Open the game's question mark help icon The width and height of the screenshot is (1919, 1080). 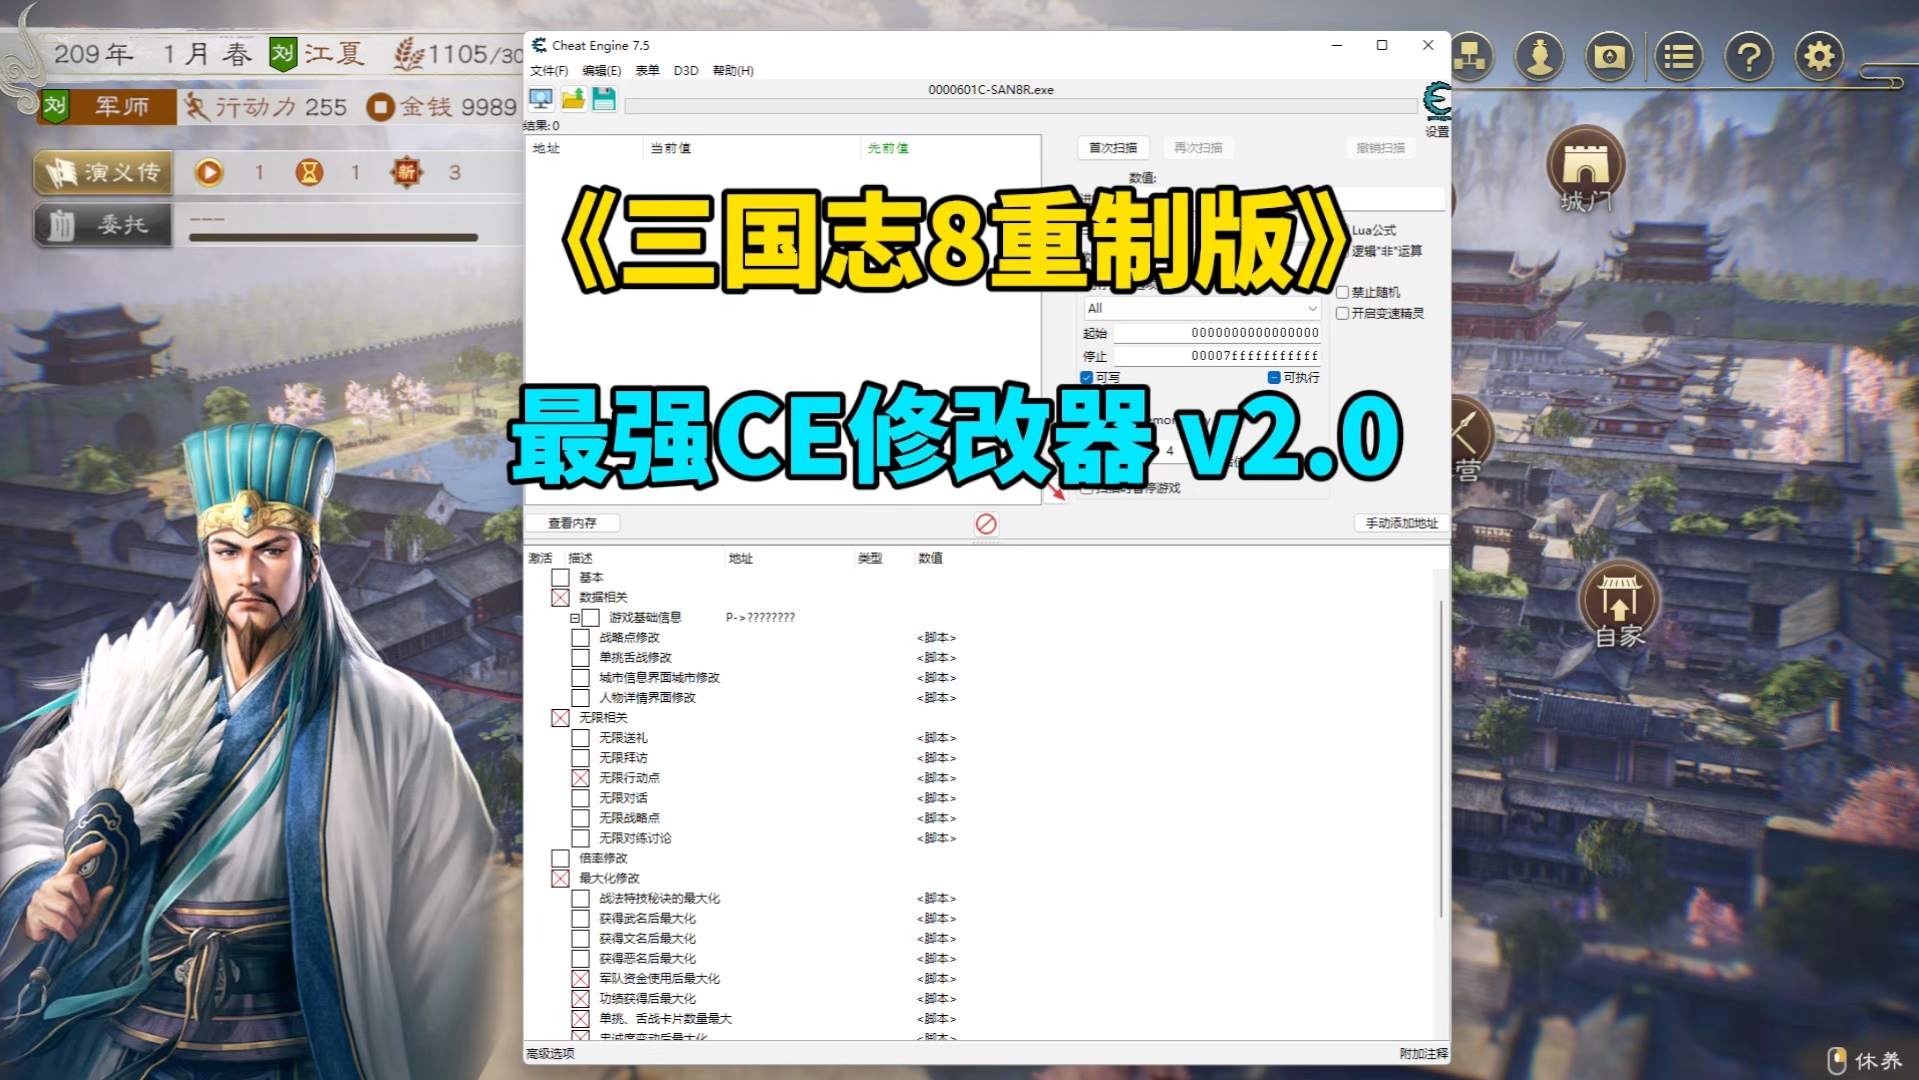1749,56
